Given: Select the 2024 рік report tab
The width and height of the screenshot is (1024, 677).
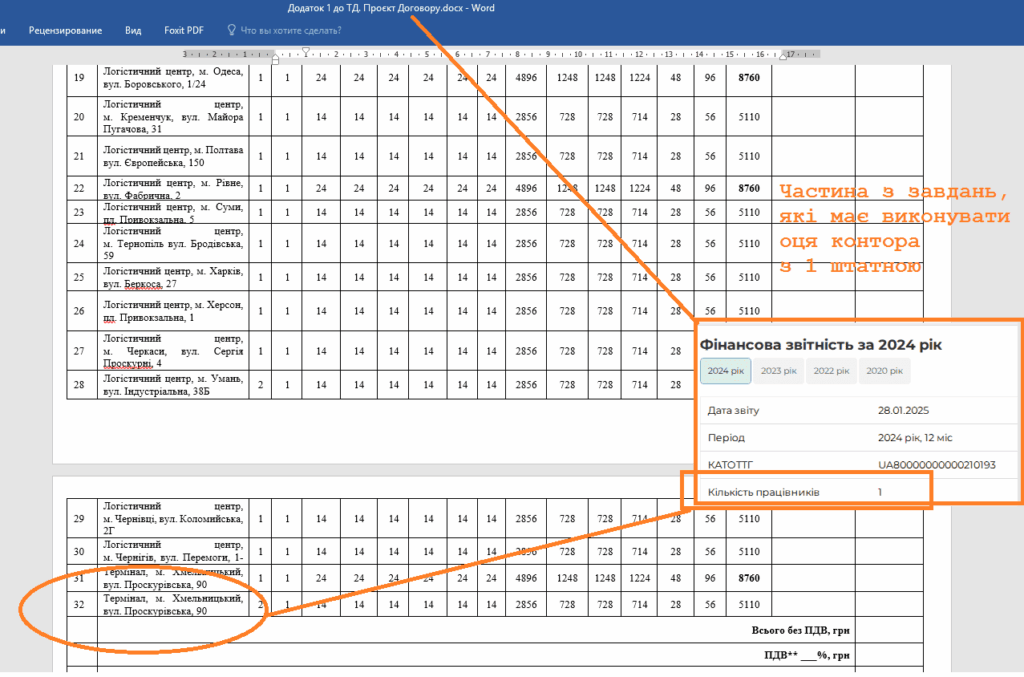Looking at the screenshot, I should (x=725, y=371).
